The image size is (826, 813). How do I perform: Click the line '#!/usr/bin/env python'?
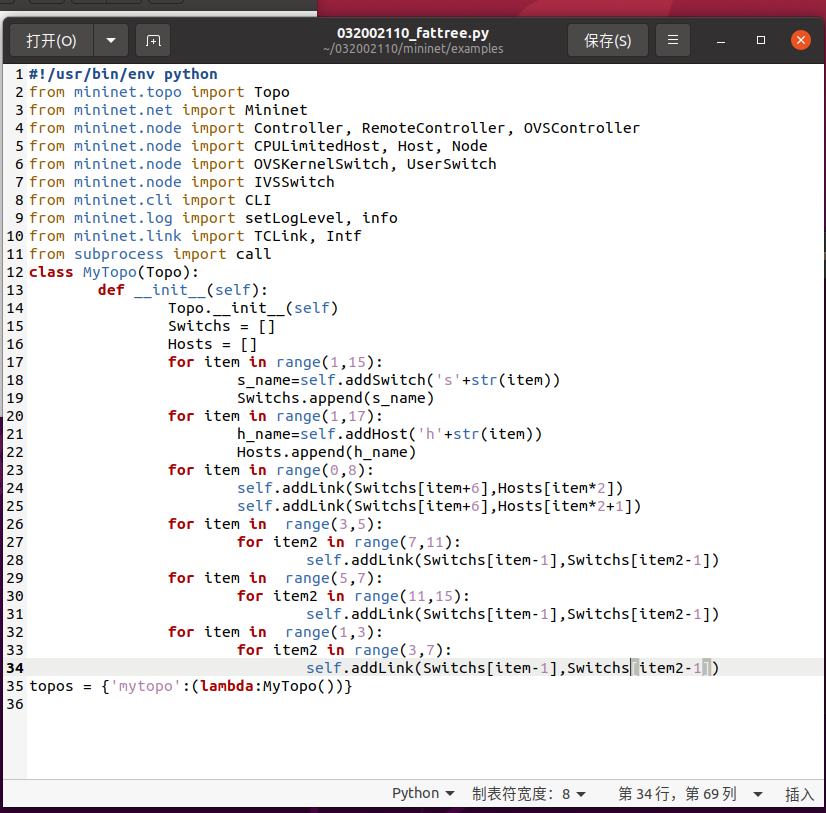(123, 74)
